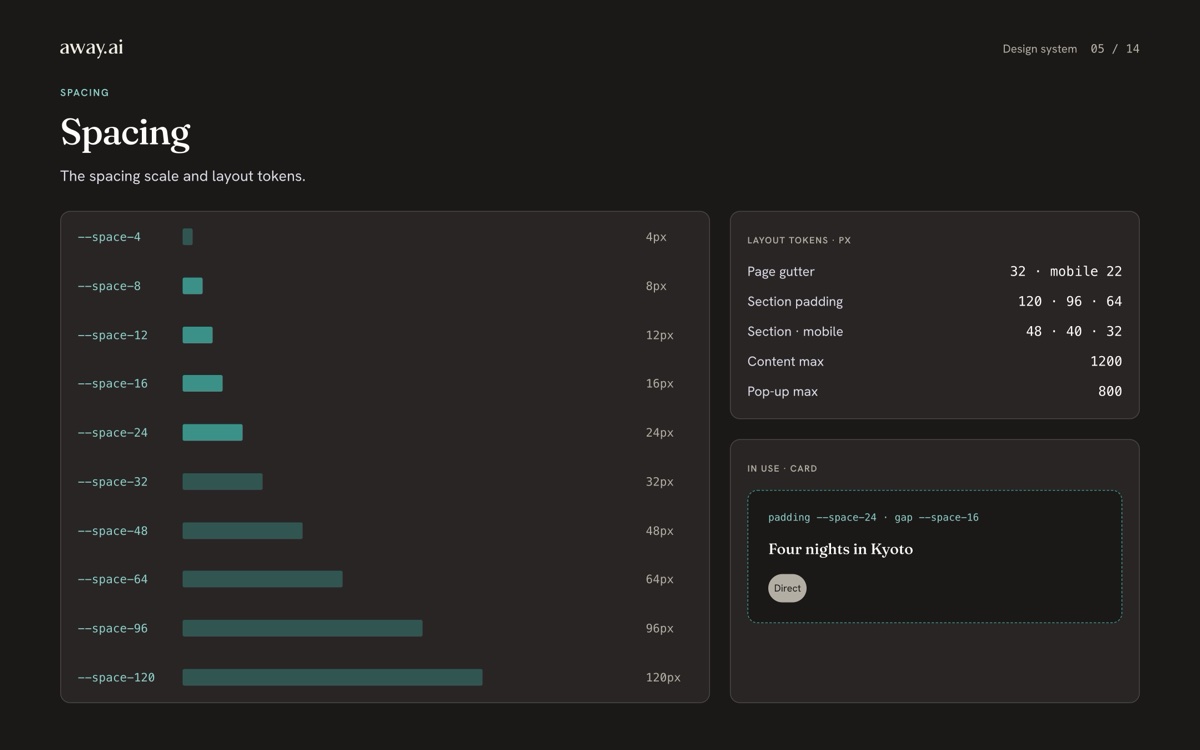Click the "Page gutter" label
The image size is (1200, 750).
tap(781, 272)
